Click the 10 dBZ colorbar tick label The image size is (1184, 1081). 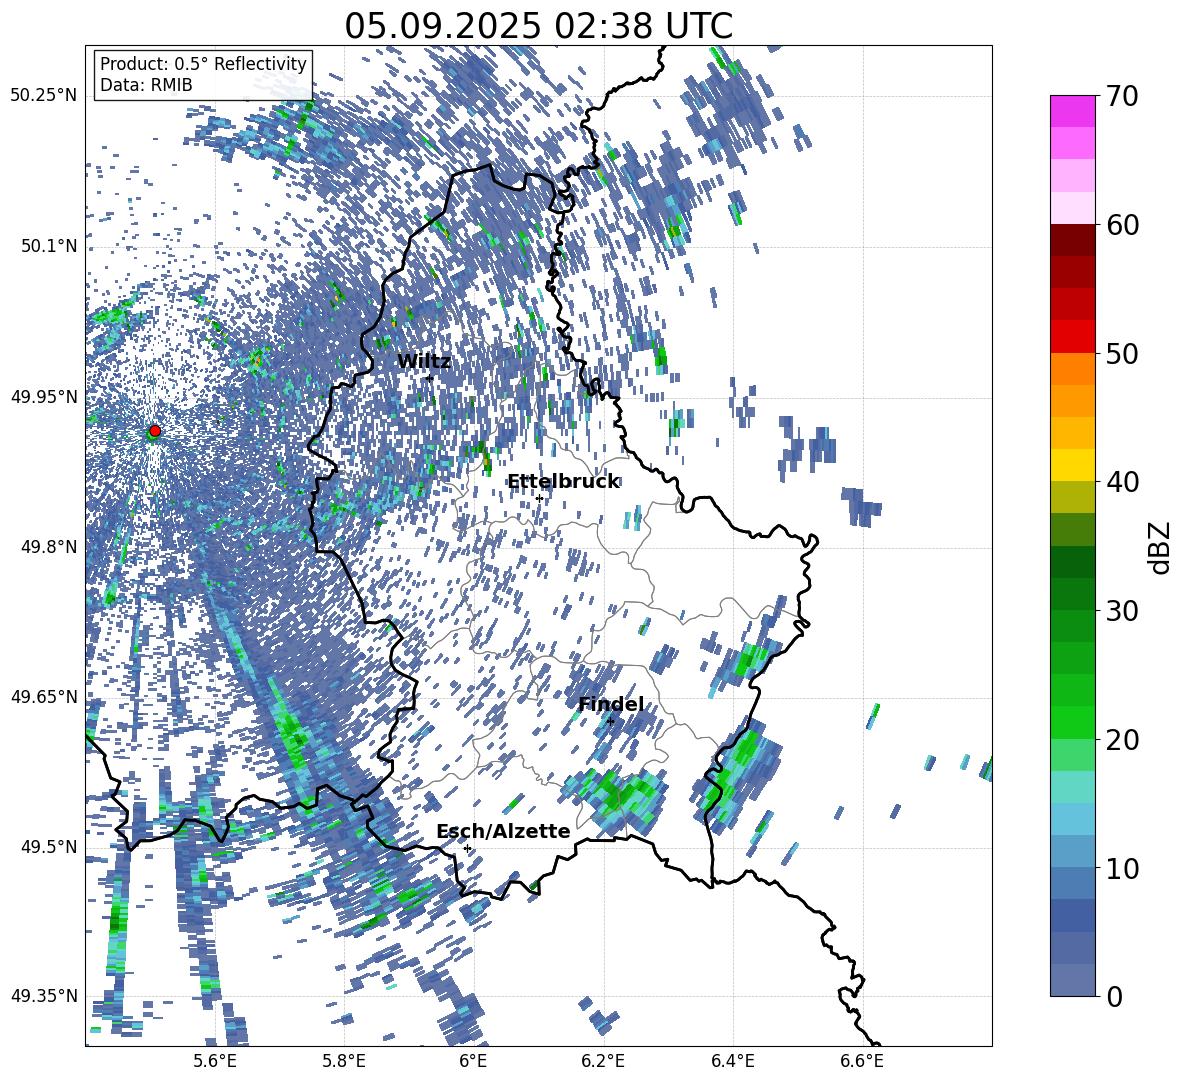coord(1122,868)
